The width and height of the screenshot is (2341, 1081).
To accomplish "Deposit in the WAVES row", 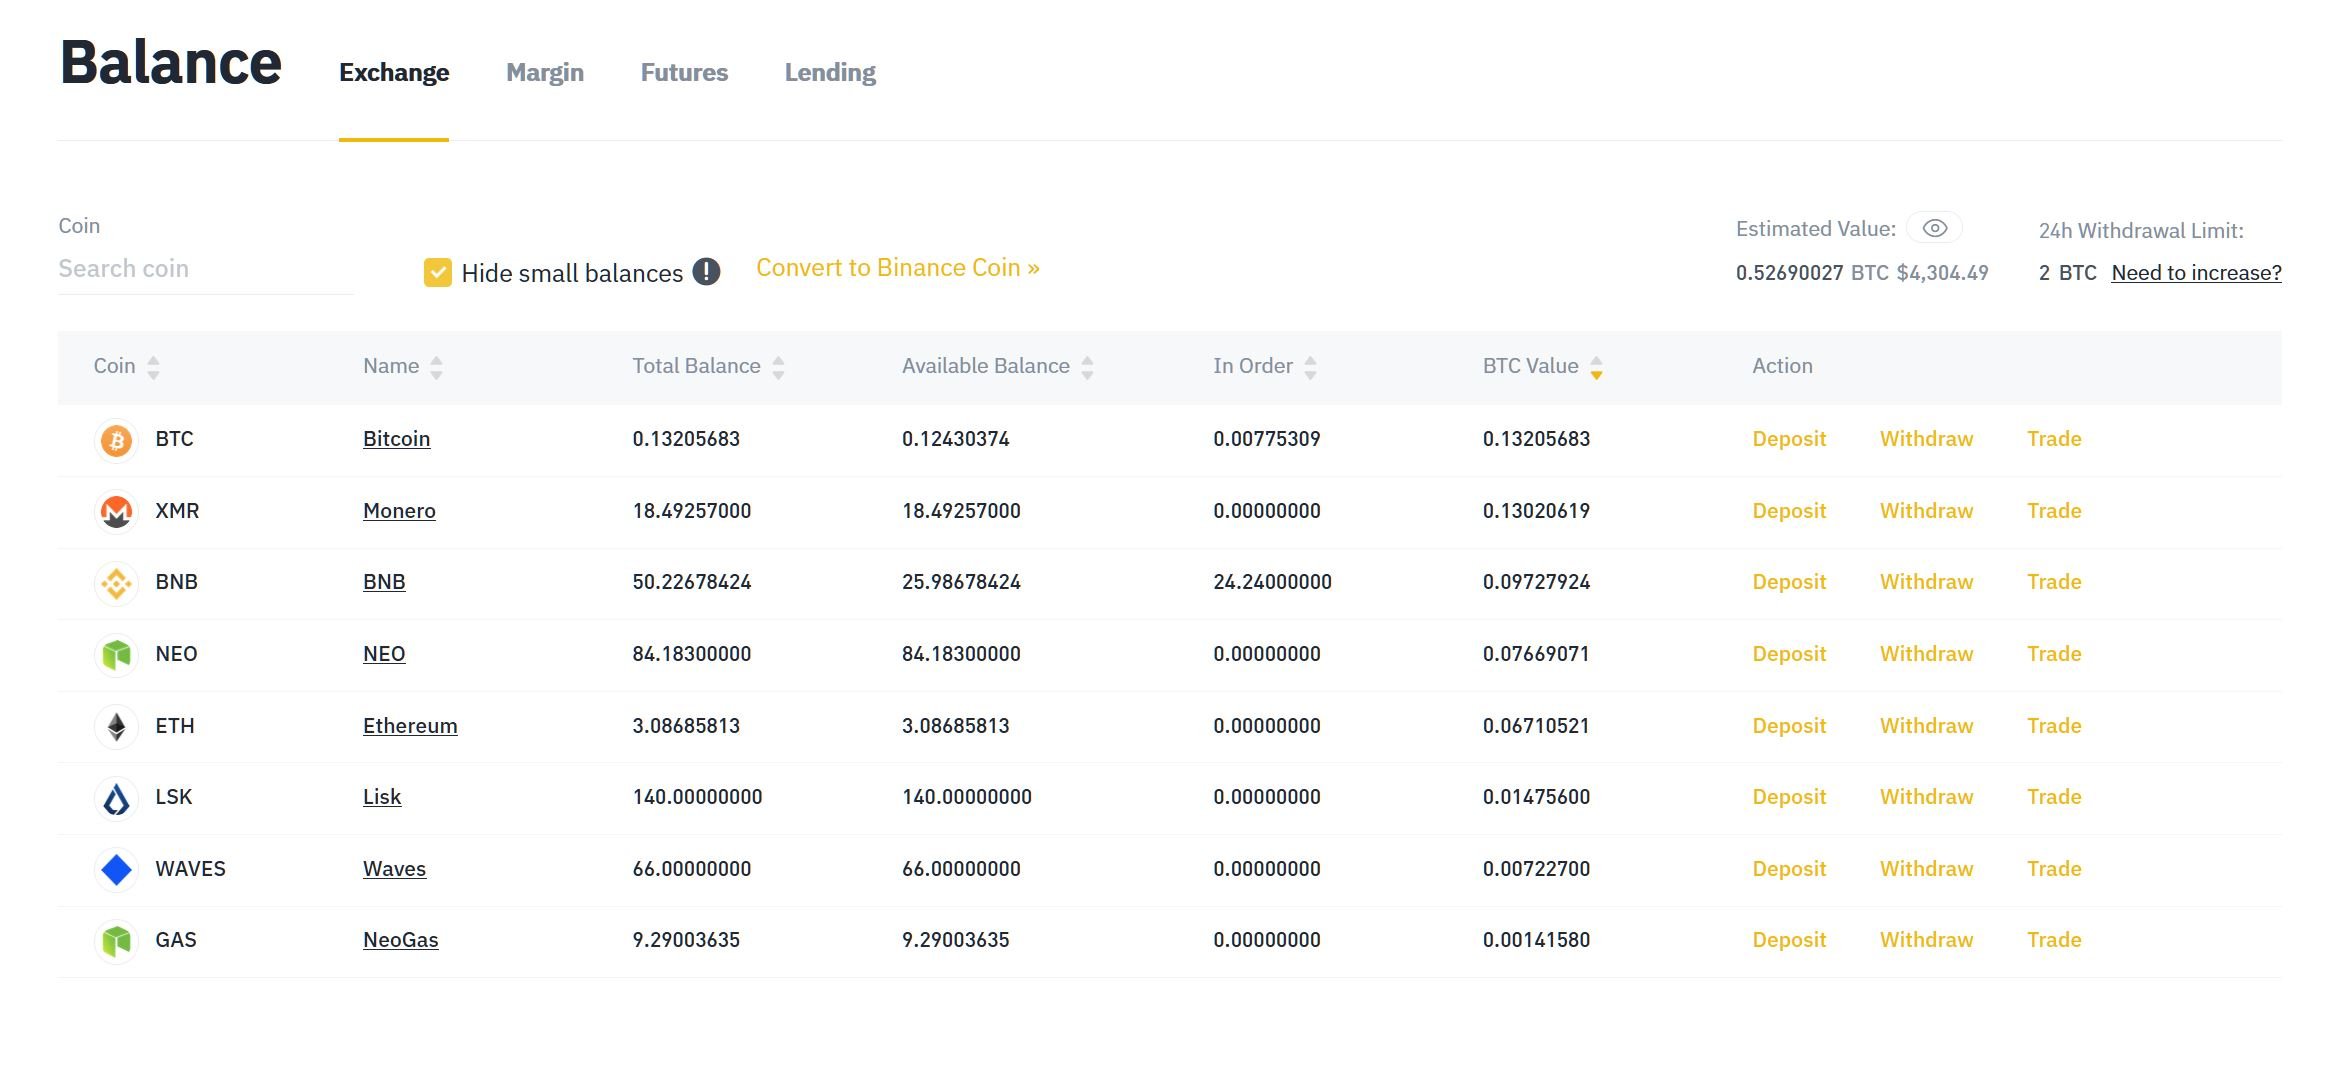I will coord(1789,869).
